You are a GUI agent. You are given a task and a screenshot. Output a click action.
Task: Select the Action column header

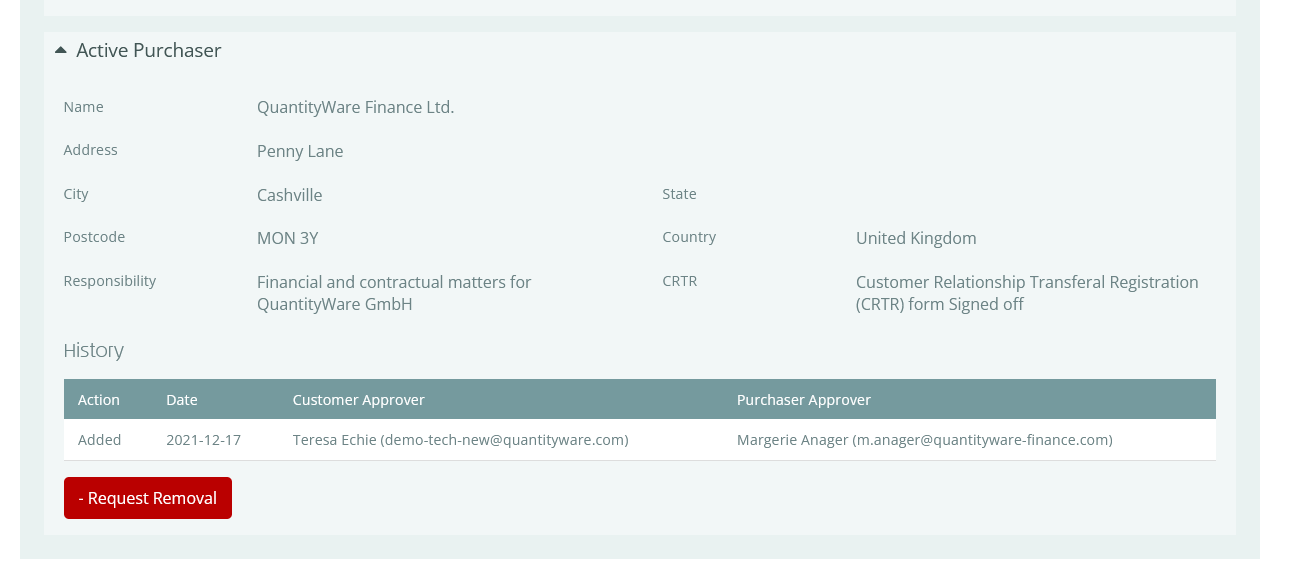(98, 399)
